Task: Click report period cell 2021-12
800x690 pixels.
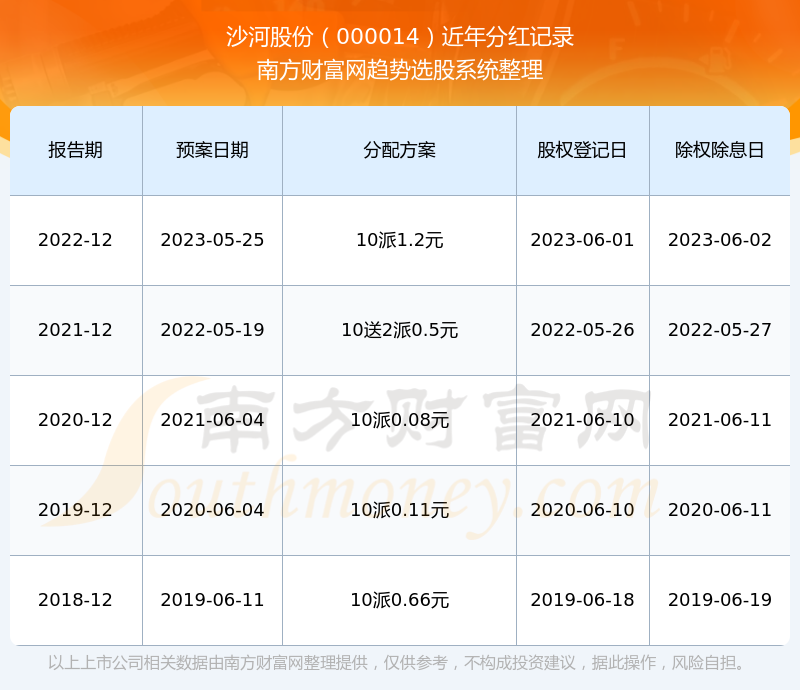Action: click(76, 330)
